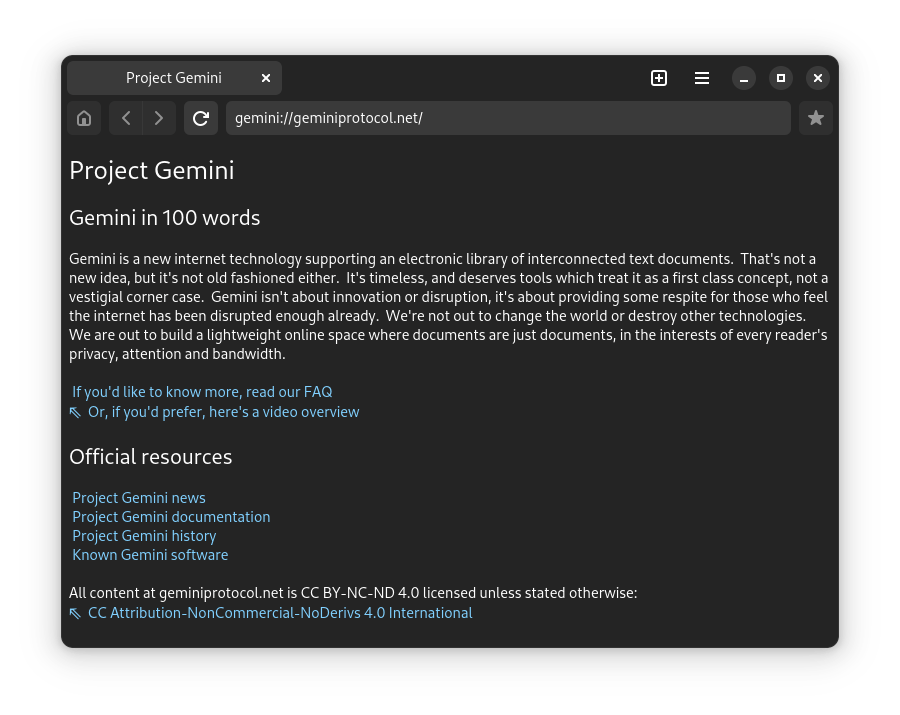Open the 'read our FAQ' link
Image resolution: width=900 pixels, height=715 pixels.
(x=202, y=392)
